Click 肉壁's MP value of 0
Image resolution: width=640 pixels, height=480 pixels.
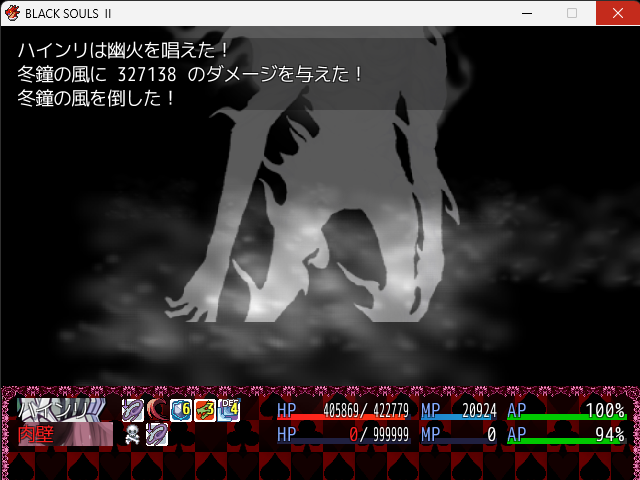(492, 434)
